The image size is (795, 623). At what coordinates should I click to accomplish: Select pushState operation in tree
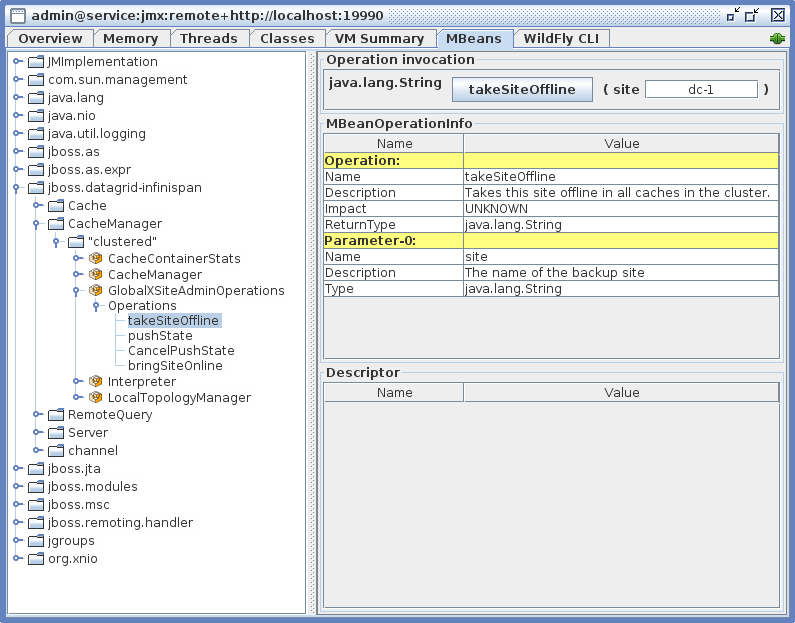pos(160,336)
